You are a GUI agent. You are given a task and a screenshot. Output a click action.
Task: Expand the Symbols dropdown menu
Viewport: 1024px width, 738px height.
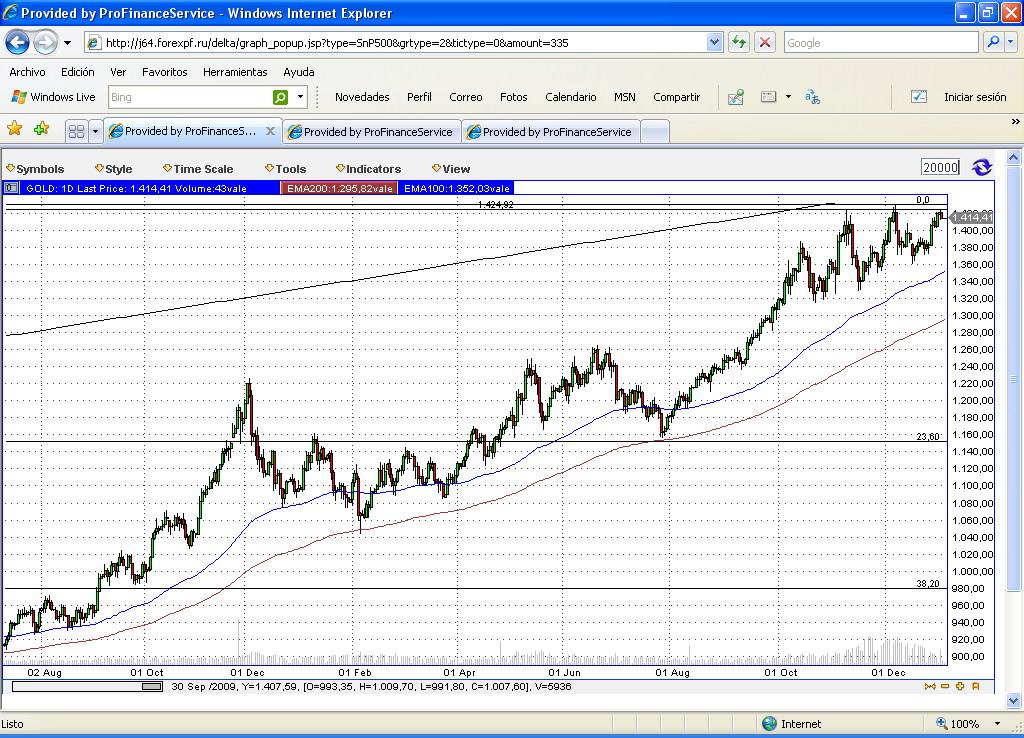tap(36, 169)
